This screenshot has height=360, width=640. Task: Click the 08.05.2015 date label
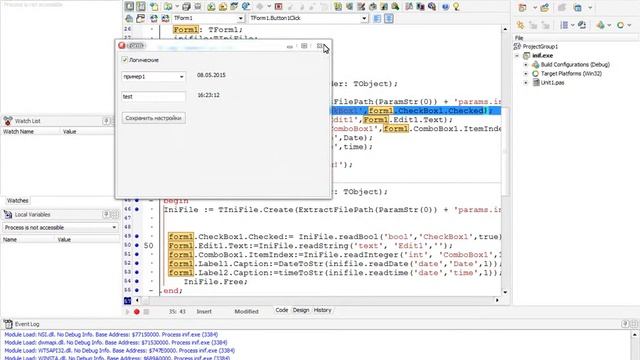pos(211,76)
